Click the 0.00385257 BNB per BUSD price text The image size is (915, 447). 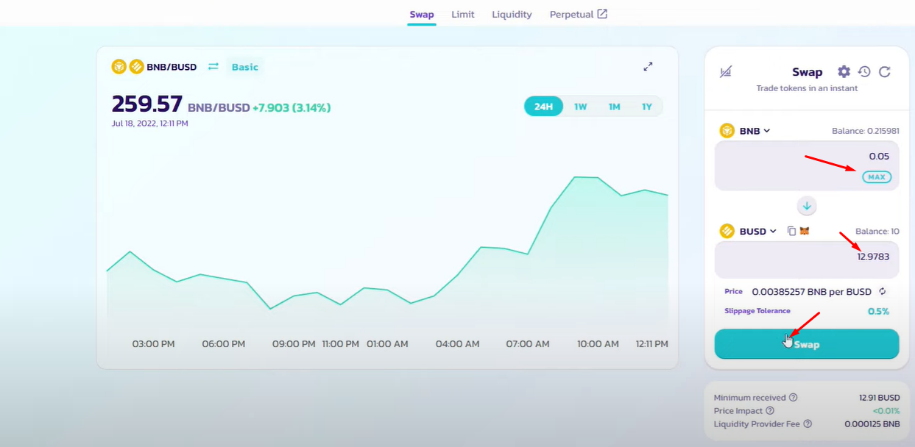click(811, 292)
